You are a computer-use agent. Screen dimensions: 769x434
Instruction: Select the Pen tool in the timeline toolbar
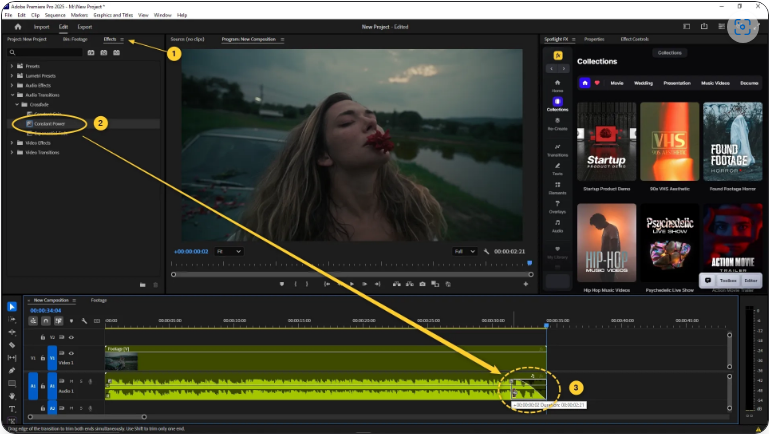click(x=12, y=370)
